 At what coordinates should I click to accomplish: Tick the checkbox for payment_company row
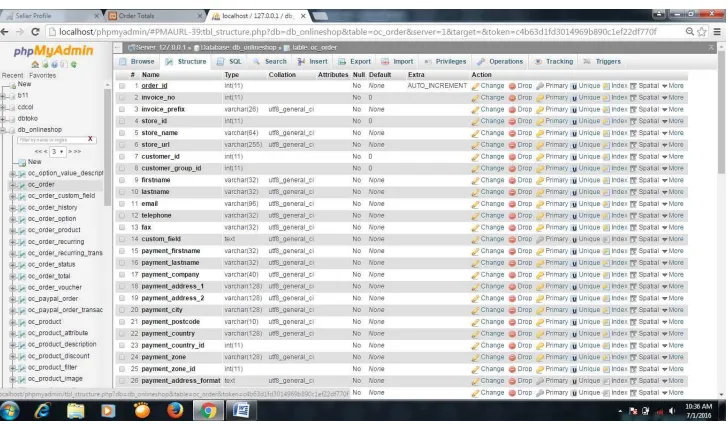pos(122,275)
